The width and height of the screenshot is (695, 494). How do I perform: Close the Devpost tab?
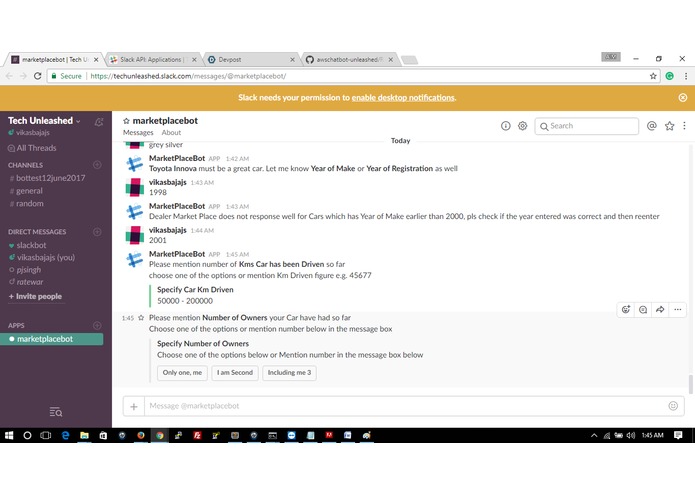(x=292, y=59)
